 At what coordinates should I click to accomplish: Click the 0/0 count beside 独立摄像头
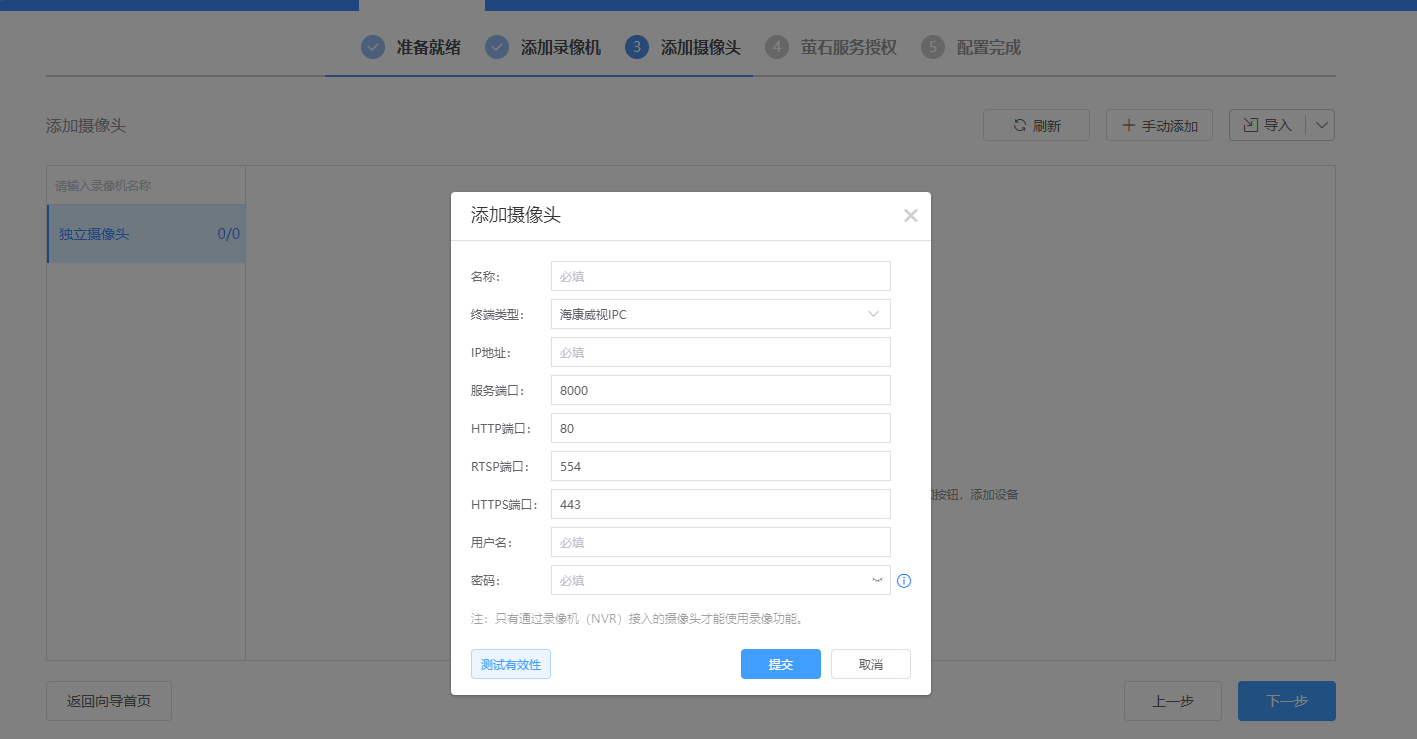[x=228, y=234]
